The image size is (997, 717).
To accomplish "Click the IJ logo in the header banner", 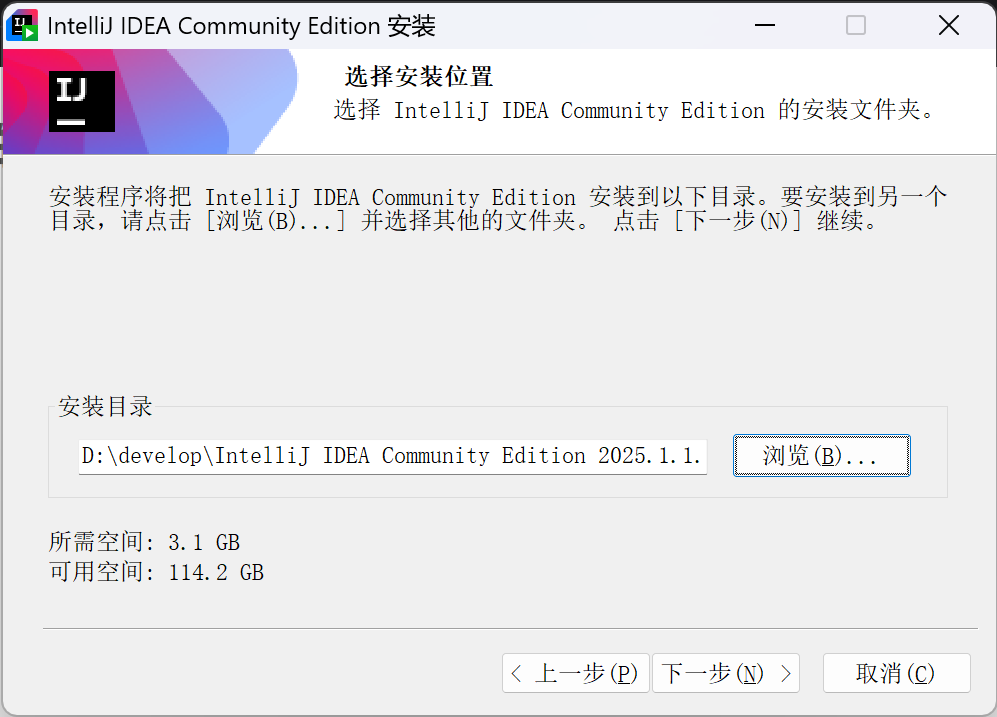I will coord(81,101).
